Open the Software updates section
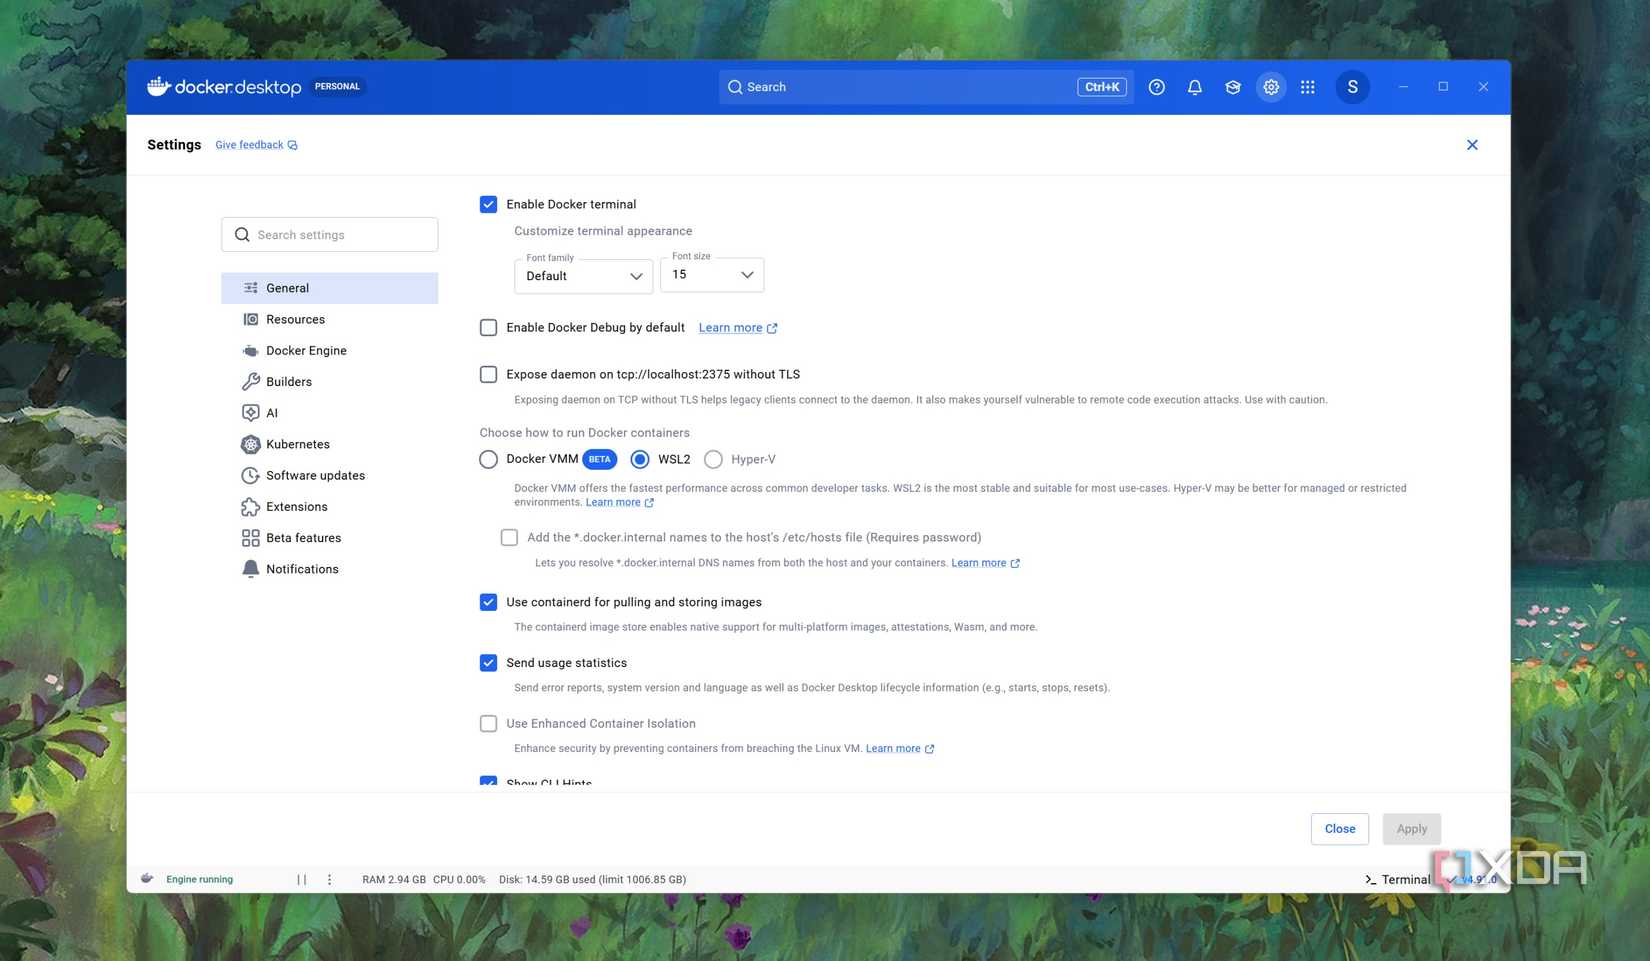 tap(330, 475)
